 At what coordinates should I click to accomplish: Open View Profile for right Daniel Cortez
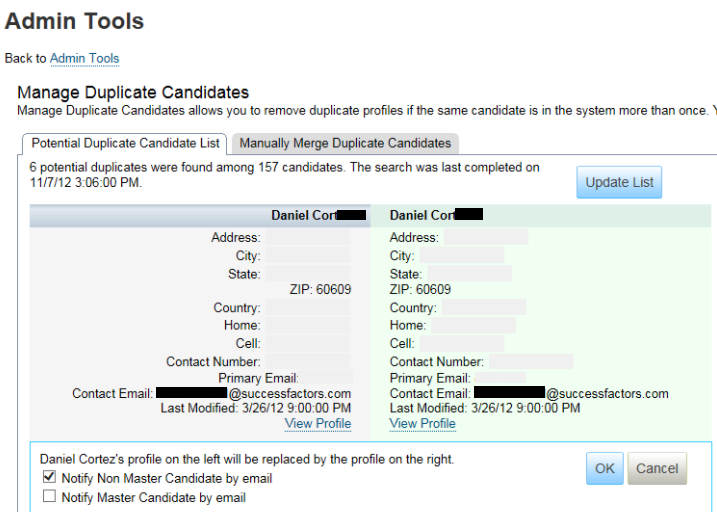(x=423, y=424)
